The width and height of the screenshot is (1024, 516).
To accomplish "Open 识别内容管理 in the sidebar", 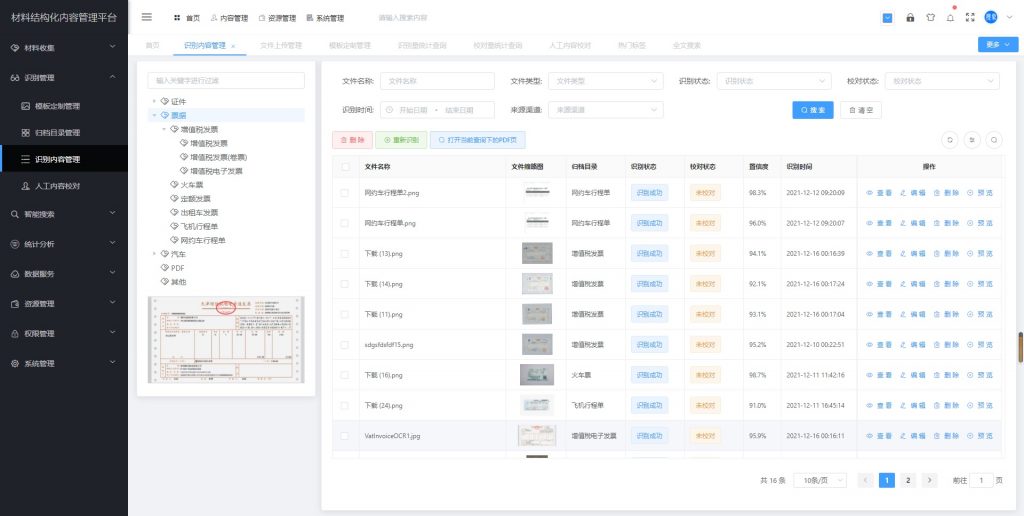I will click(x=64, y=159).
